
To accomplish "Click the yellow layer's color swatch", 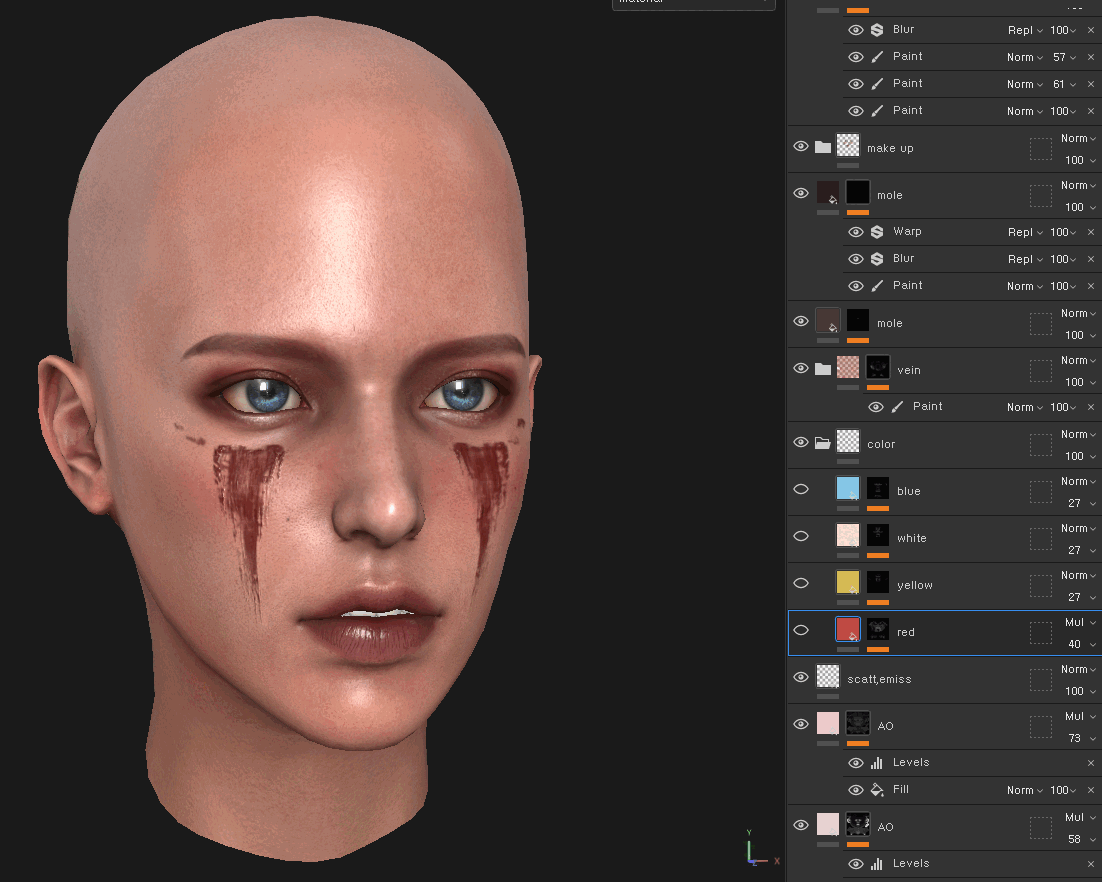I will coord(848,582).
